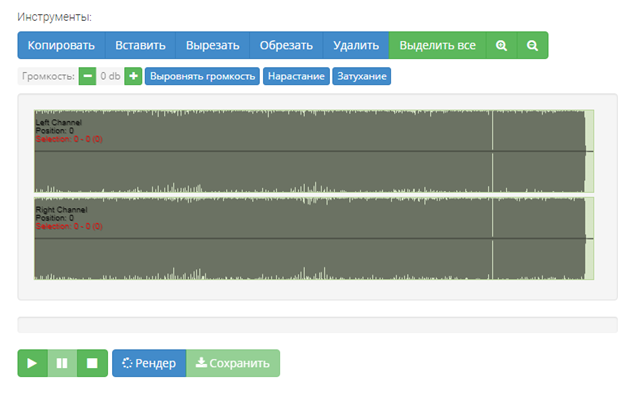Click Выровнять громкость button

(x=202, y=76)
